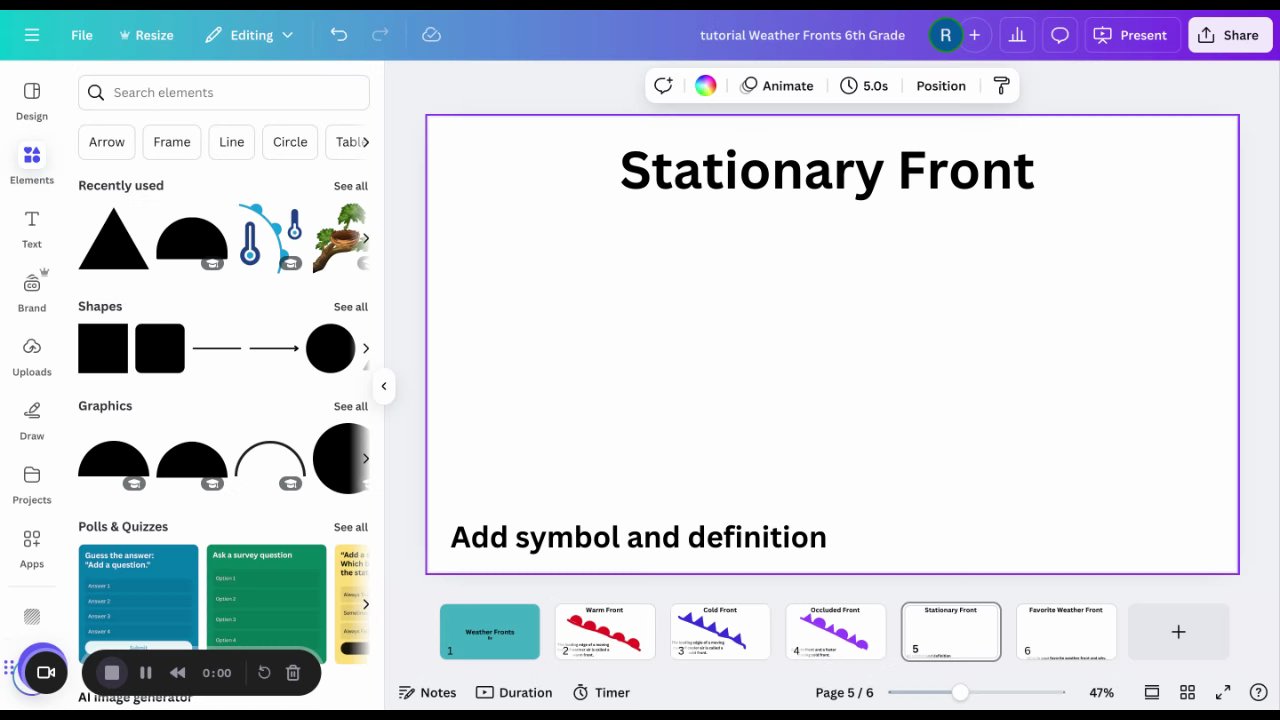1280x720 pixels.
Task: See all Recently used elements
Action: pyautogui.click(x=351, y=186)
